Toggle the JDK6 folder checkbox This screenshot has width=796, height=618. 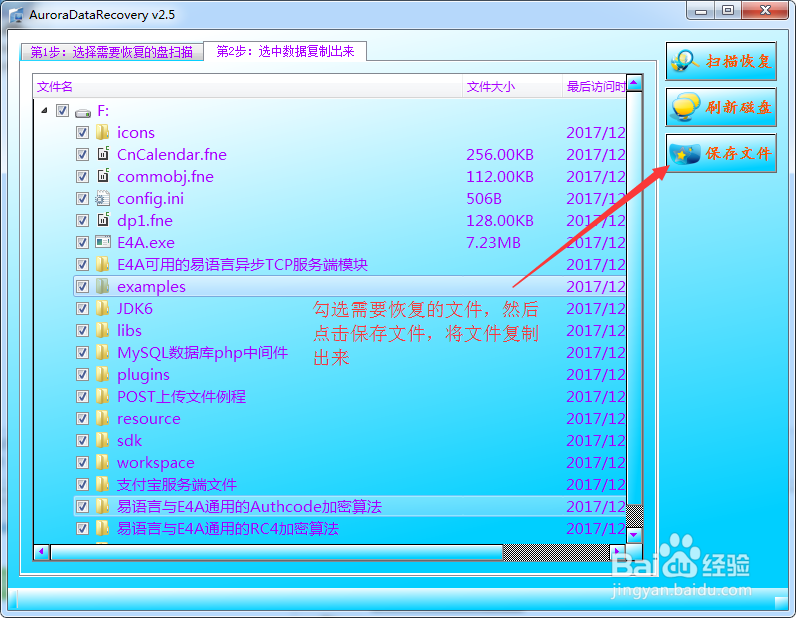coord(82,308)
